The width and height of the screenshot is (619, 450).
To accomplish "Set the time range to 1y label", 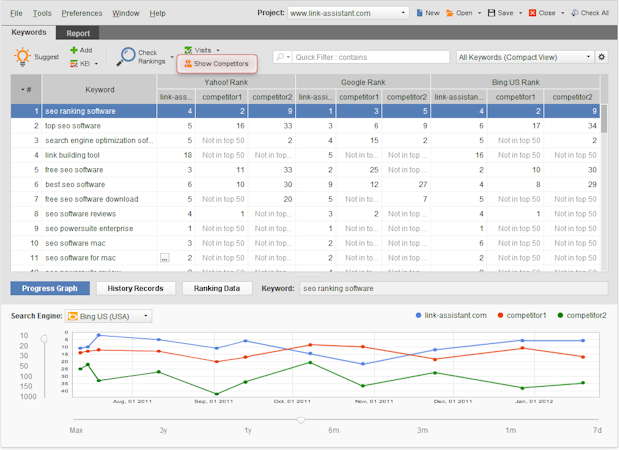I will tap(248, 430).
